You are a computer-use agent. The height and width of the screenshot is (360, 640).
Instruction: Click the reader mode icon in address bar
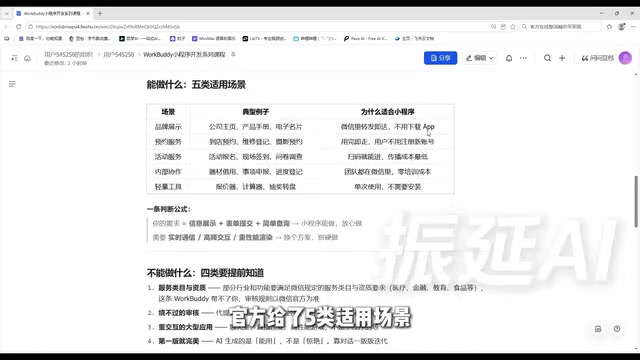click(503, 27)
